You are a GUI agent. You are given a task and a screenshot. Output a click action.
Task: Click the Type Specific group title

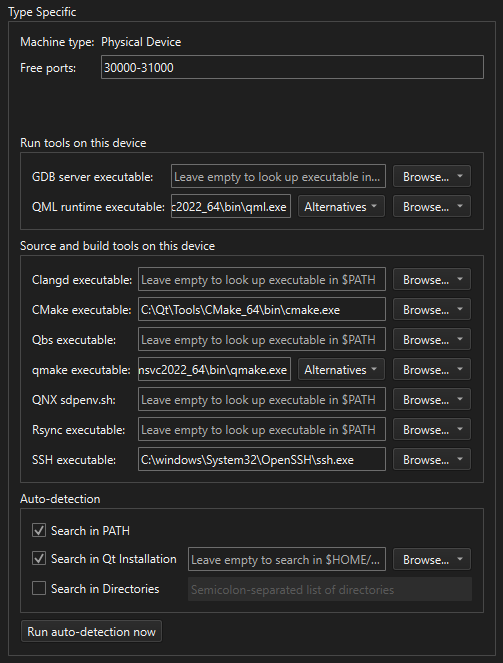(x=42, y=12)
